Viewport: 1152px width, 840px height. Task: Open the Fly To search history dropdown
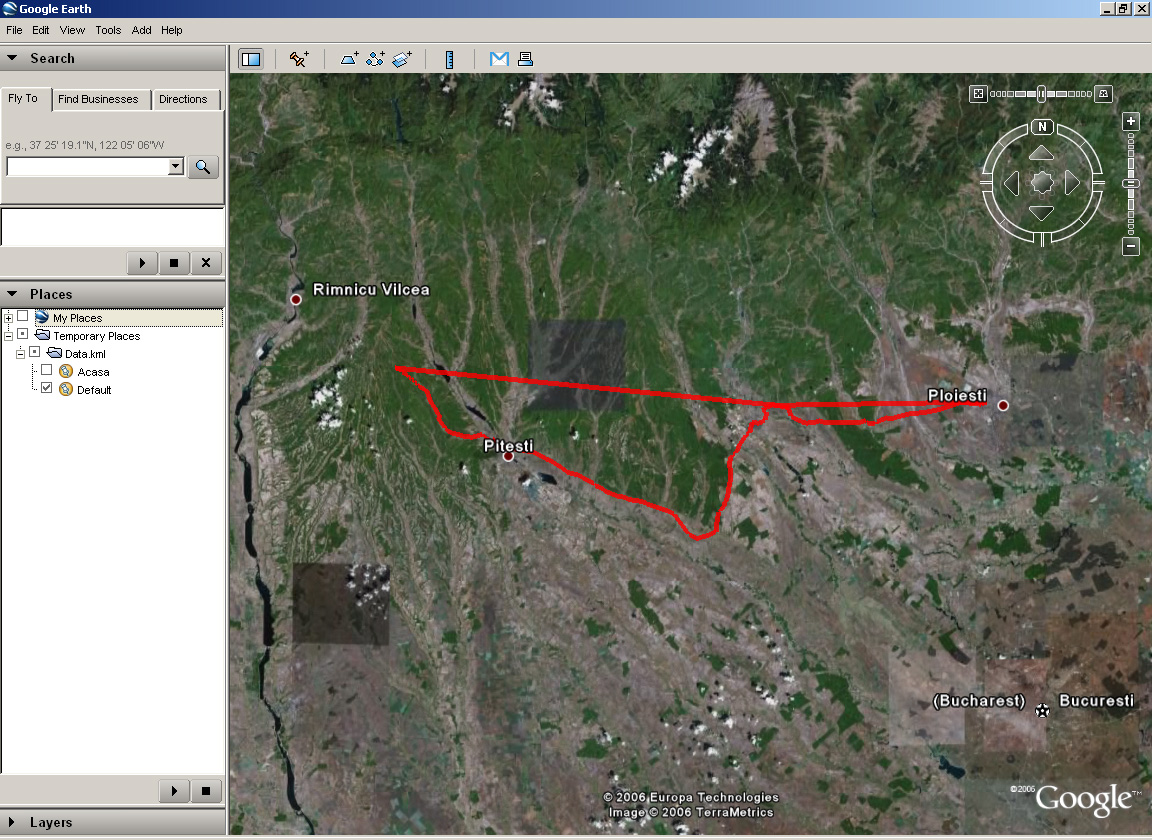(176, 167)
